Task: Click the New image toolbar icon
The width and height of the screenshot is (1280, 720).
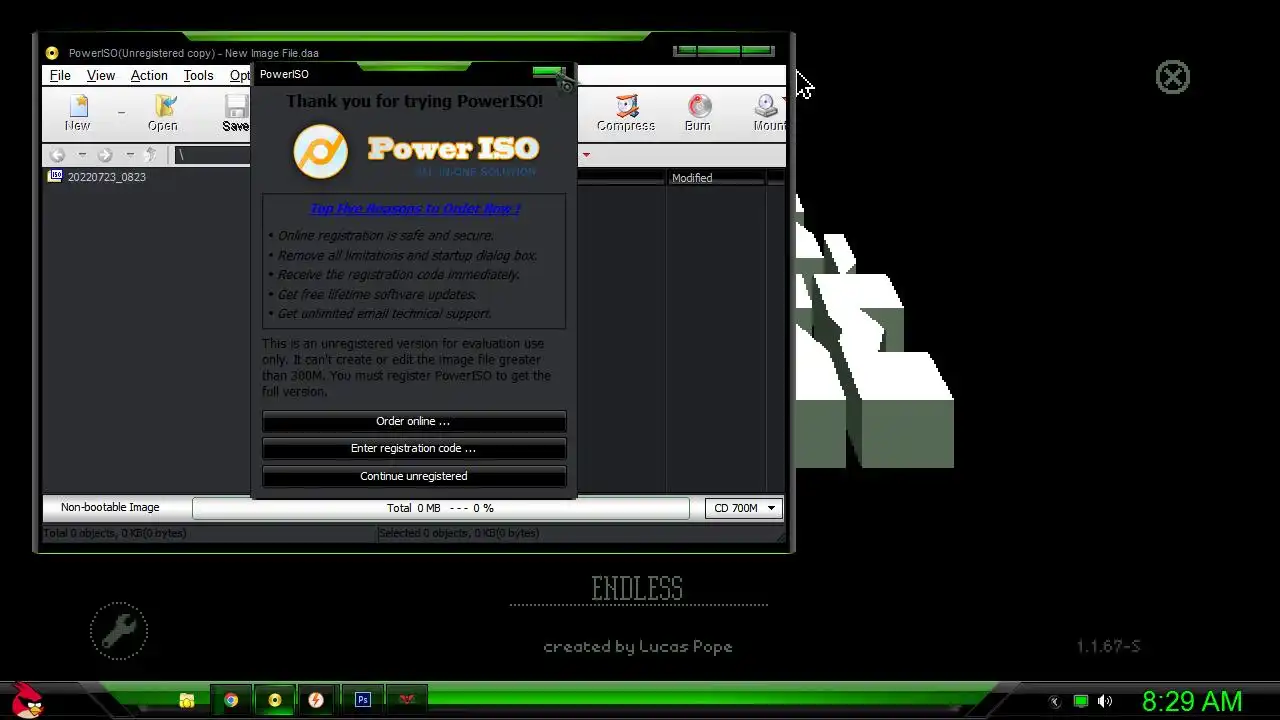Action: coord(77,112)
